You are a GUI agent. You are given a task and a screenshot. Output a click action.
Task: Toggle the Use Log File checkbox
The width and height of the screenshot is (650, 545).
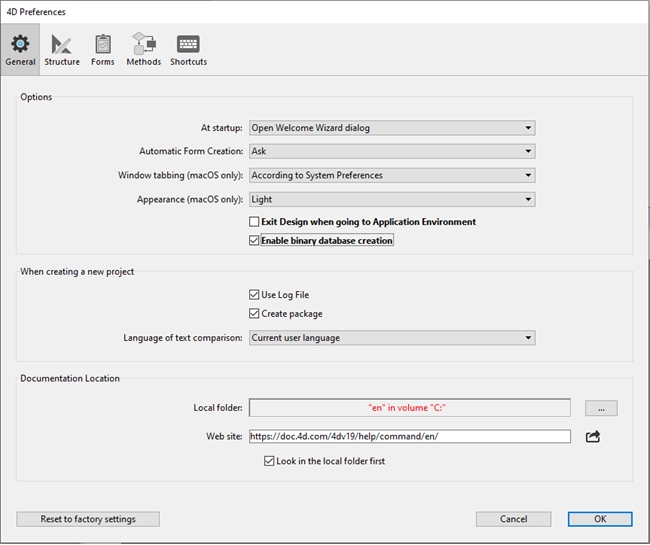(x=254, y=295)
